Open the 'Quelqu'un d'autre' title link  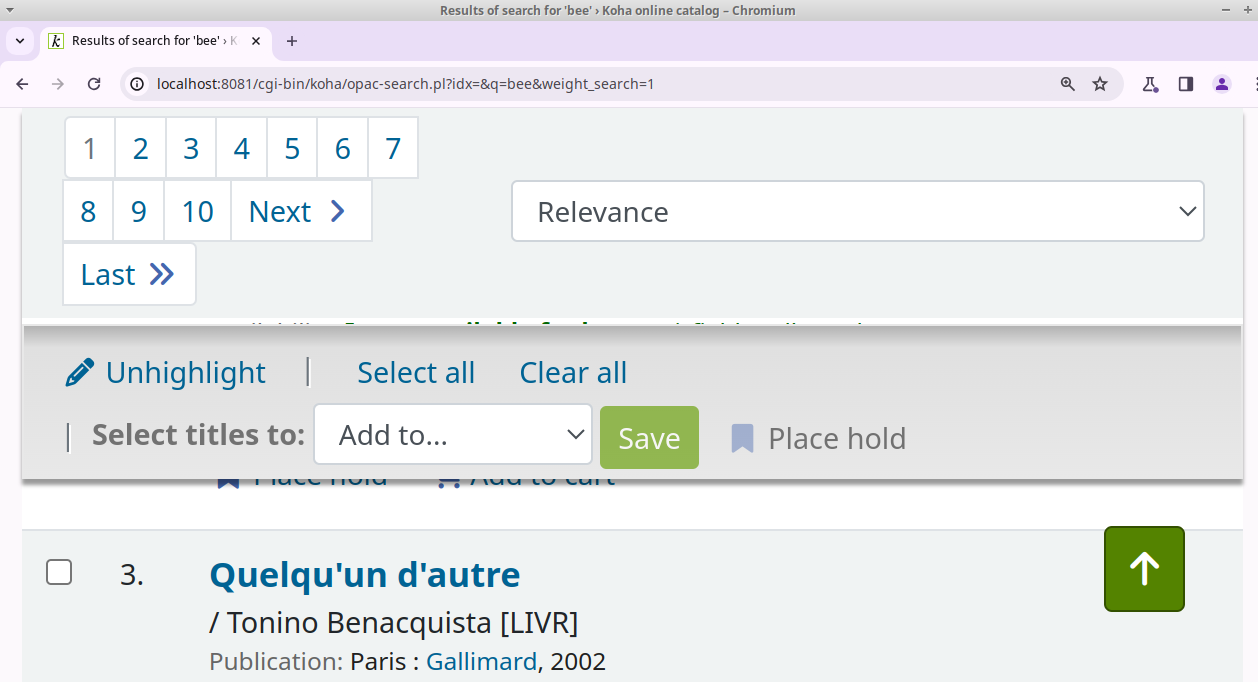[364, 575]
